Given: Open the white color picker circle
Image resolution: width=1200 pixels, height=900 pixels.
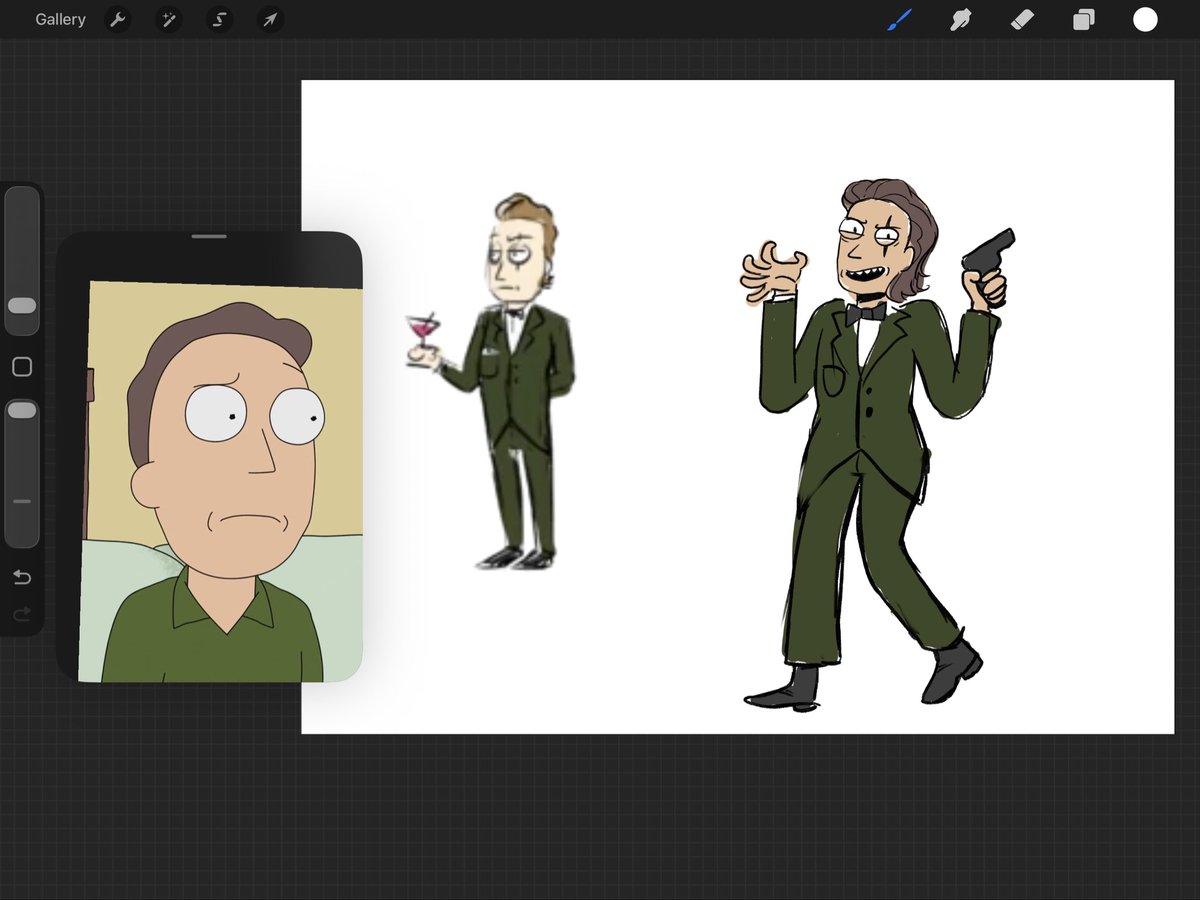Looking at the screenshot, I should 1145,20.
